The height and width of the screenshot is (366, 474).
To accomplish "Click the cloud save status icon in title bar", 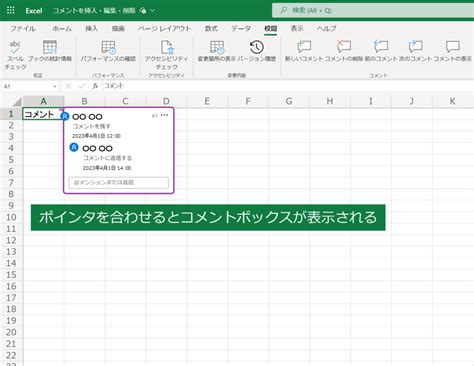I will (x=143, y=11).
